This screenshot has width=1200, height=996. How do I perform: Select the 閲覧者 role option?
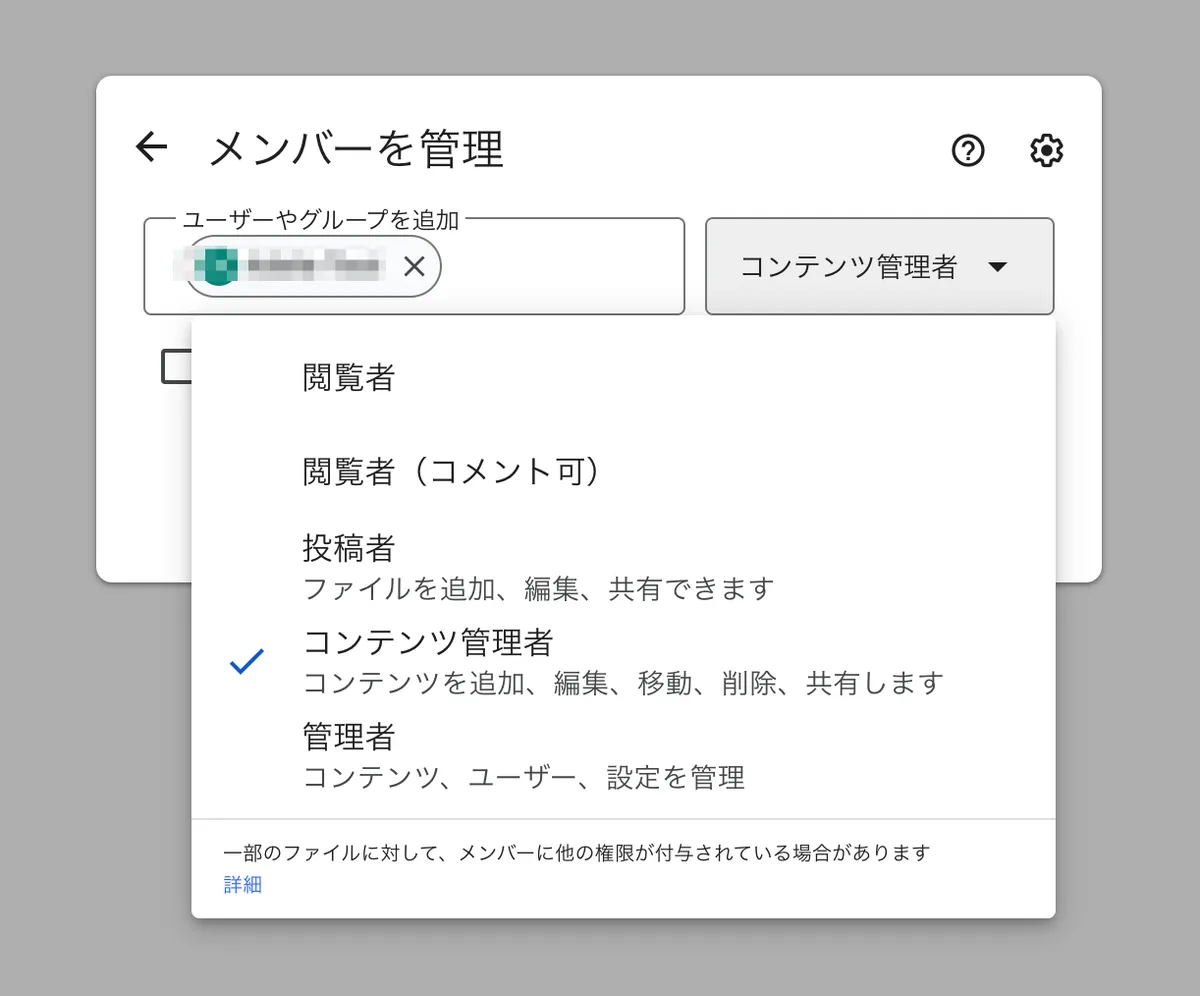(349, 378)
